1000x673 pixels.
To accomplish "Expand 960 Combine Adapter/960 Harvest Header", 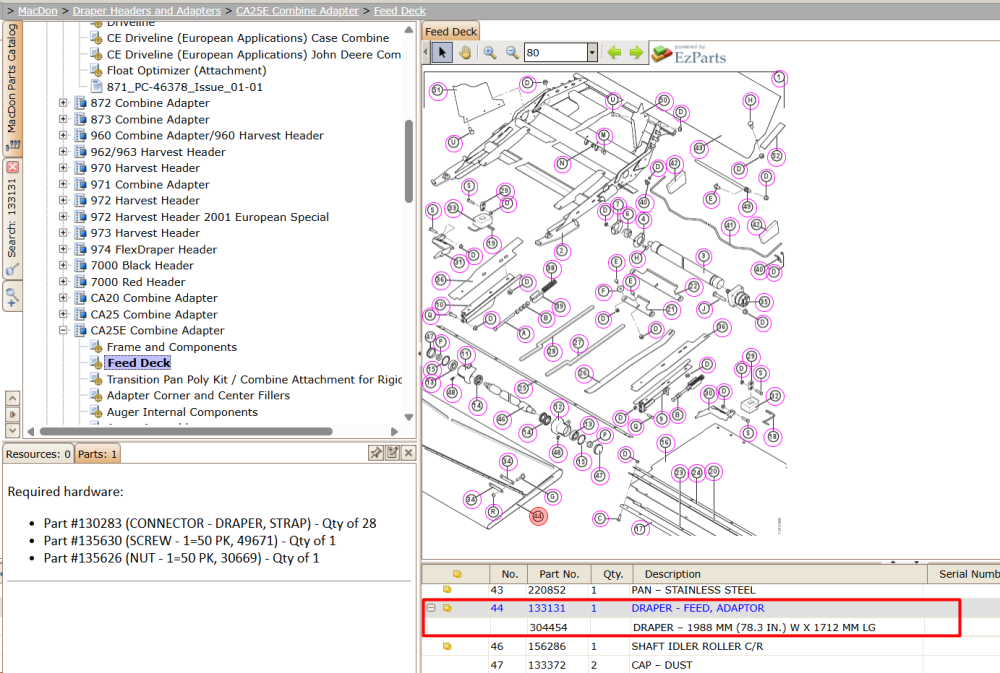I will click(x=63, y=135).
